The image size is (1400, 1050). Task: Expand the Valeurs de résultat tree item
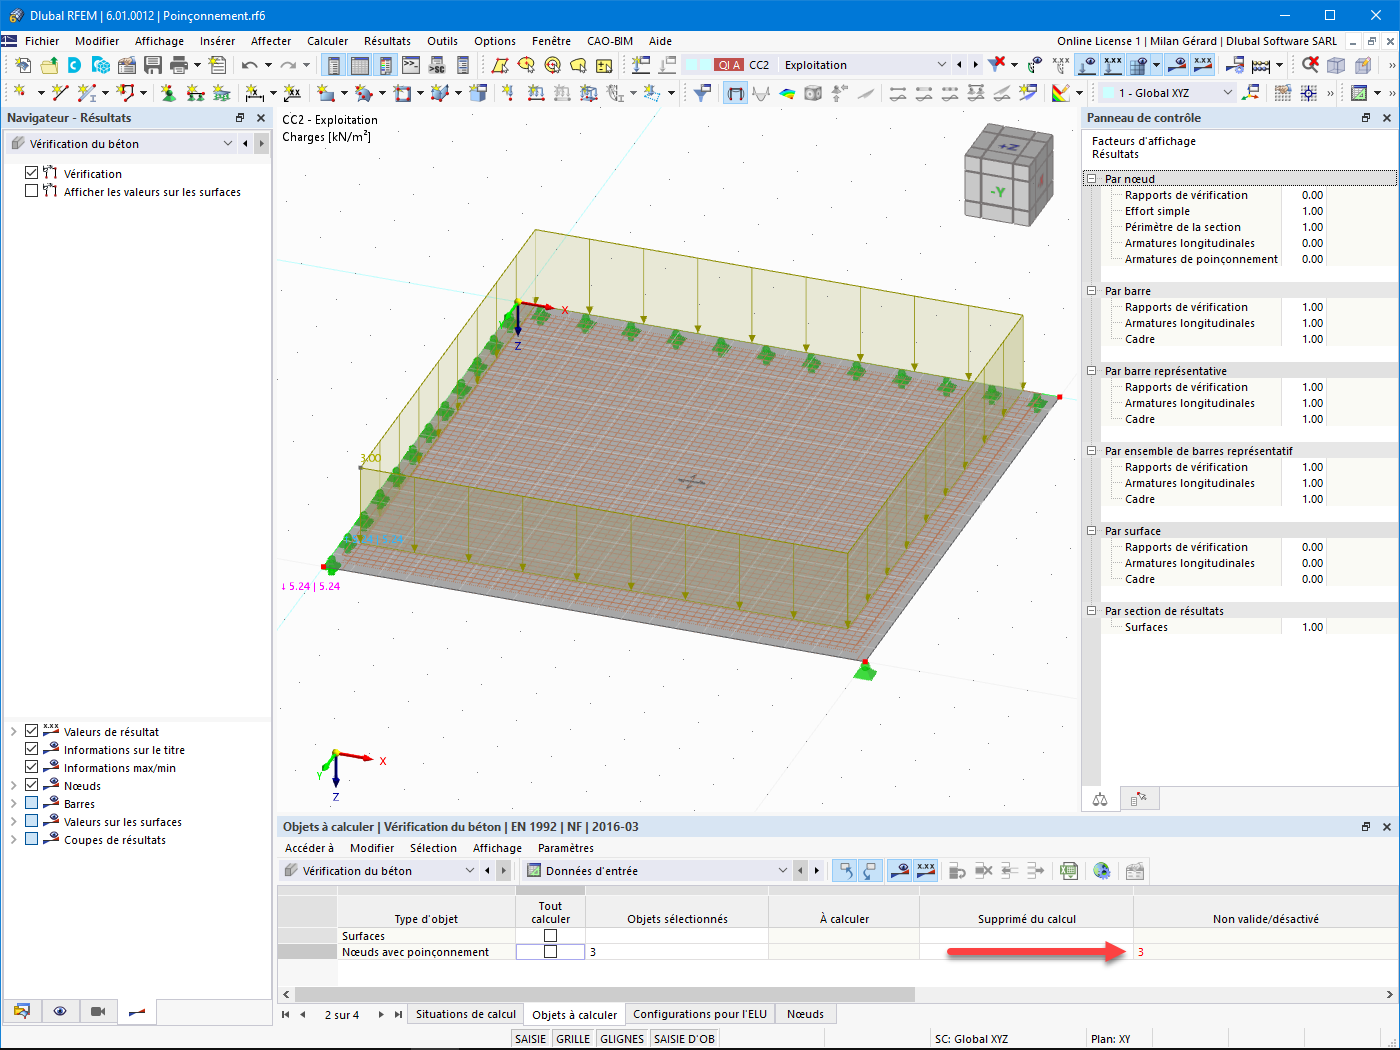click(13, 731)
